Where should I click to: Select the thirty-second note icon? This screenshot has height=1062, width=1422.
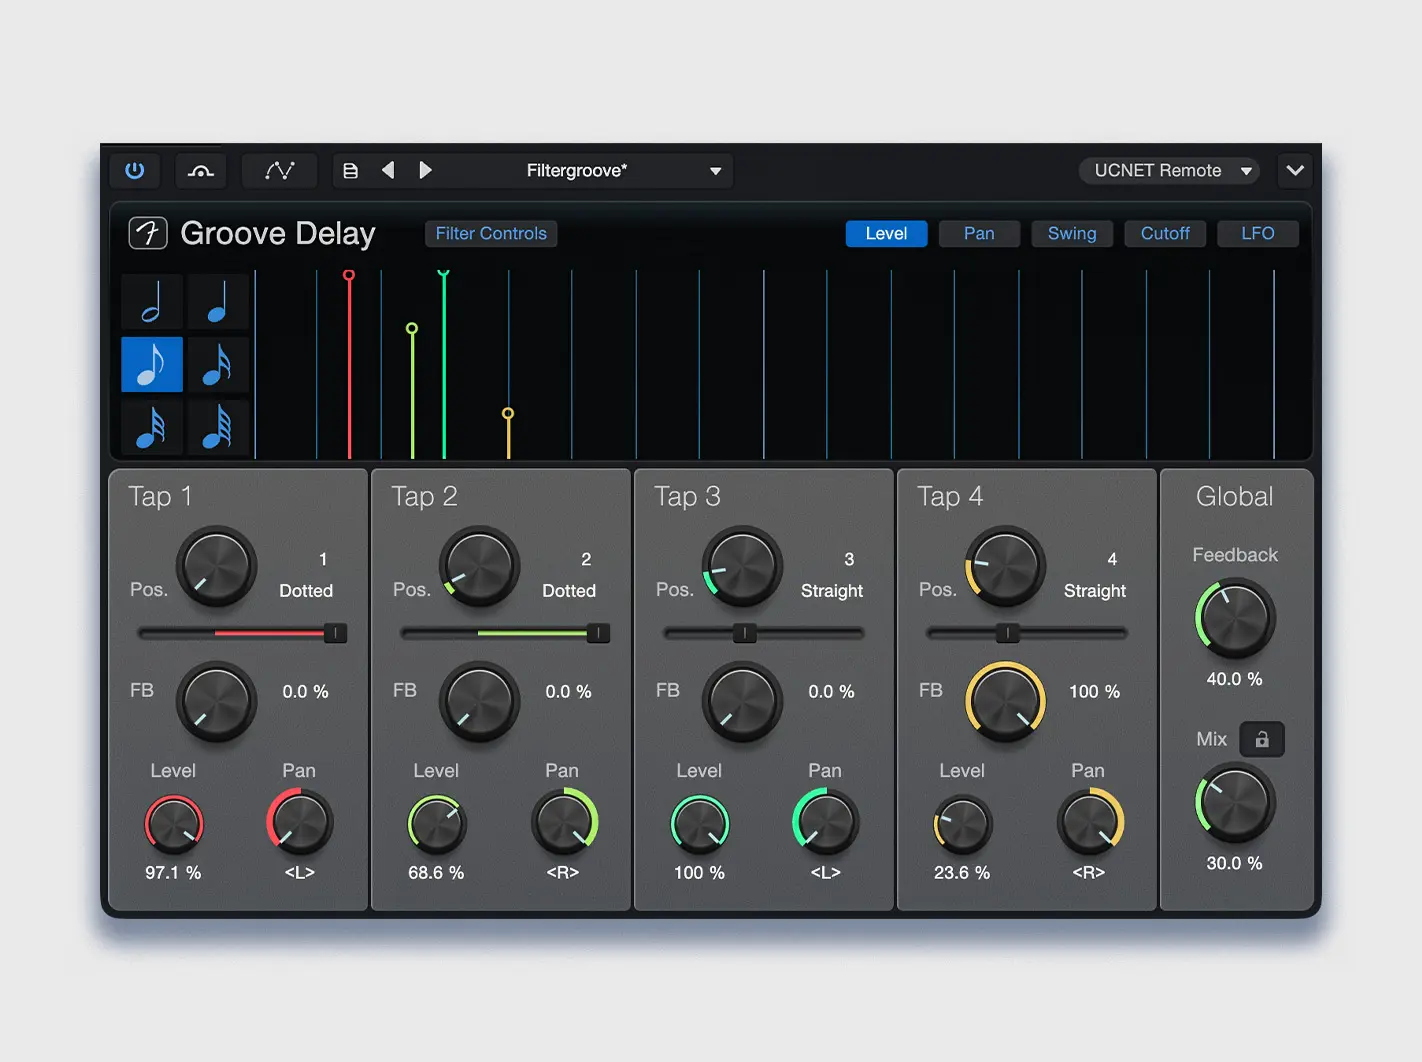pos(151,427)
